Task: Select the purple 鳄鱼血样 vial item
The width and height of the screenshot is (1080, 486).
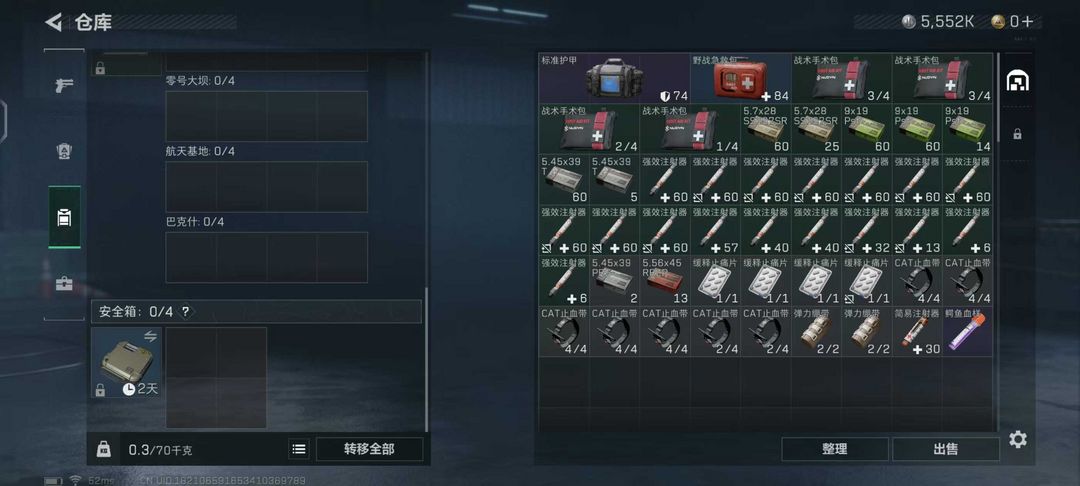Action: coord(967,331)
